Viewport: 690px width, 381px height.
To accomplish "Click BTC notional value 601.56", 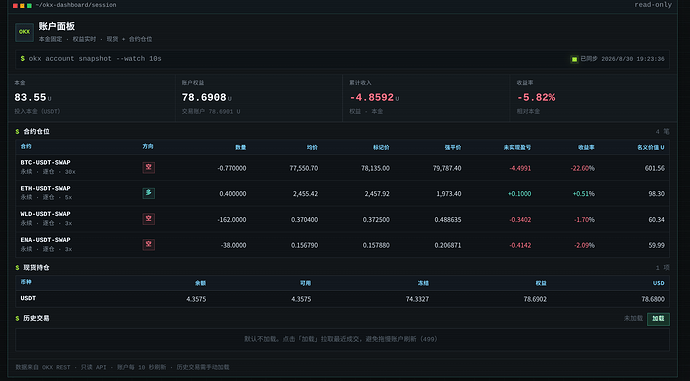I will tap(655, 168).
